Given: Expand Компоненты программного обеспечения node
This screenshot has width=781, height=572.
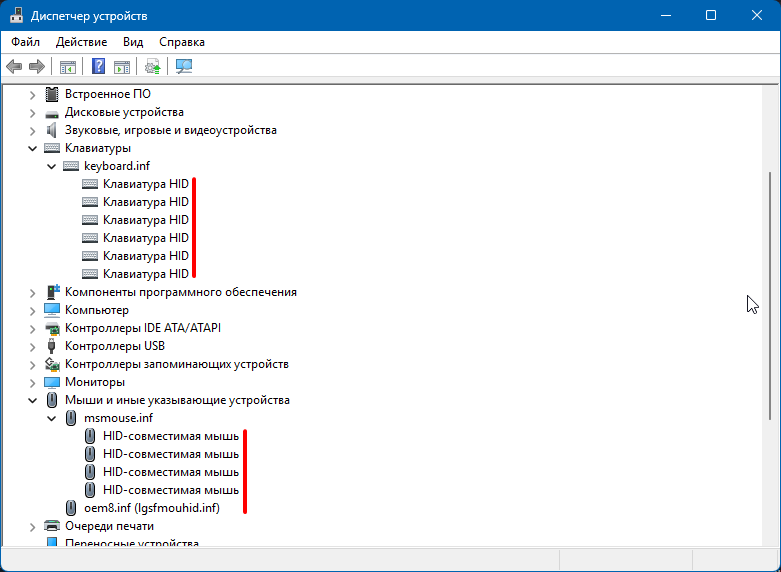Looking at the screenshot, I should [32, 292].
